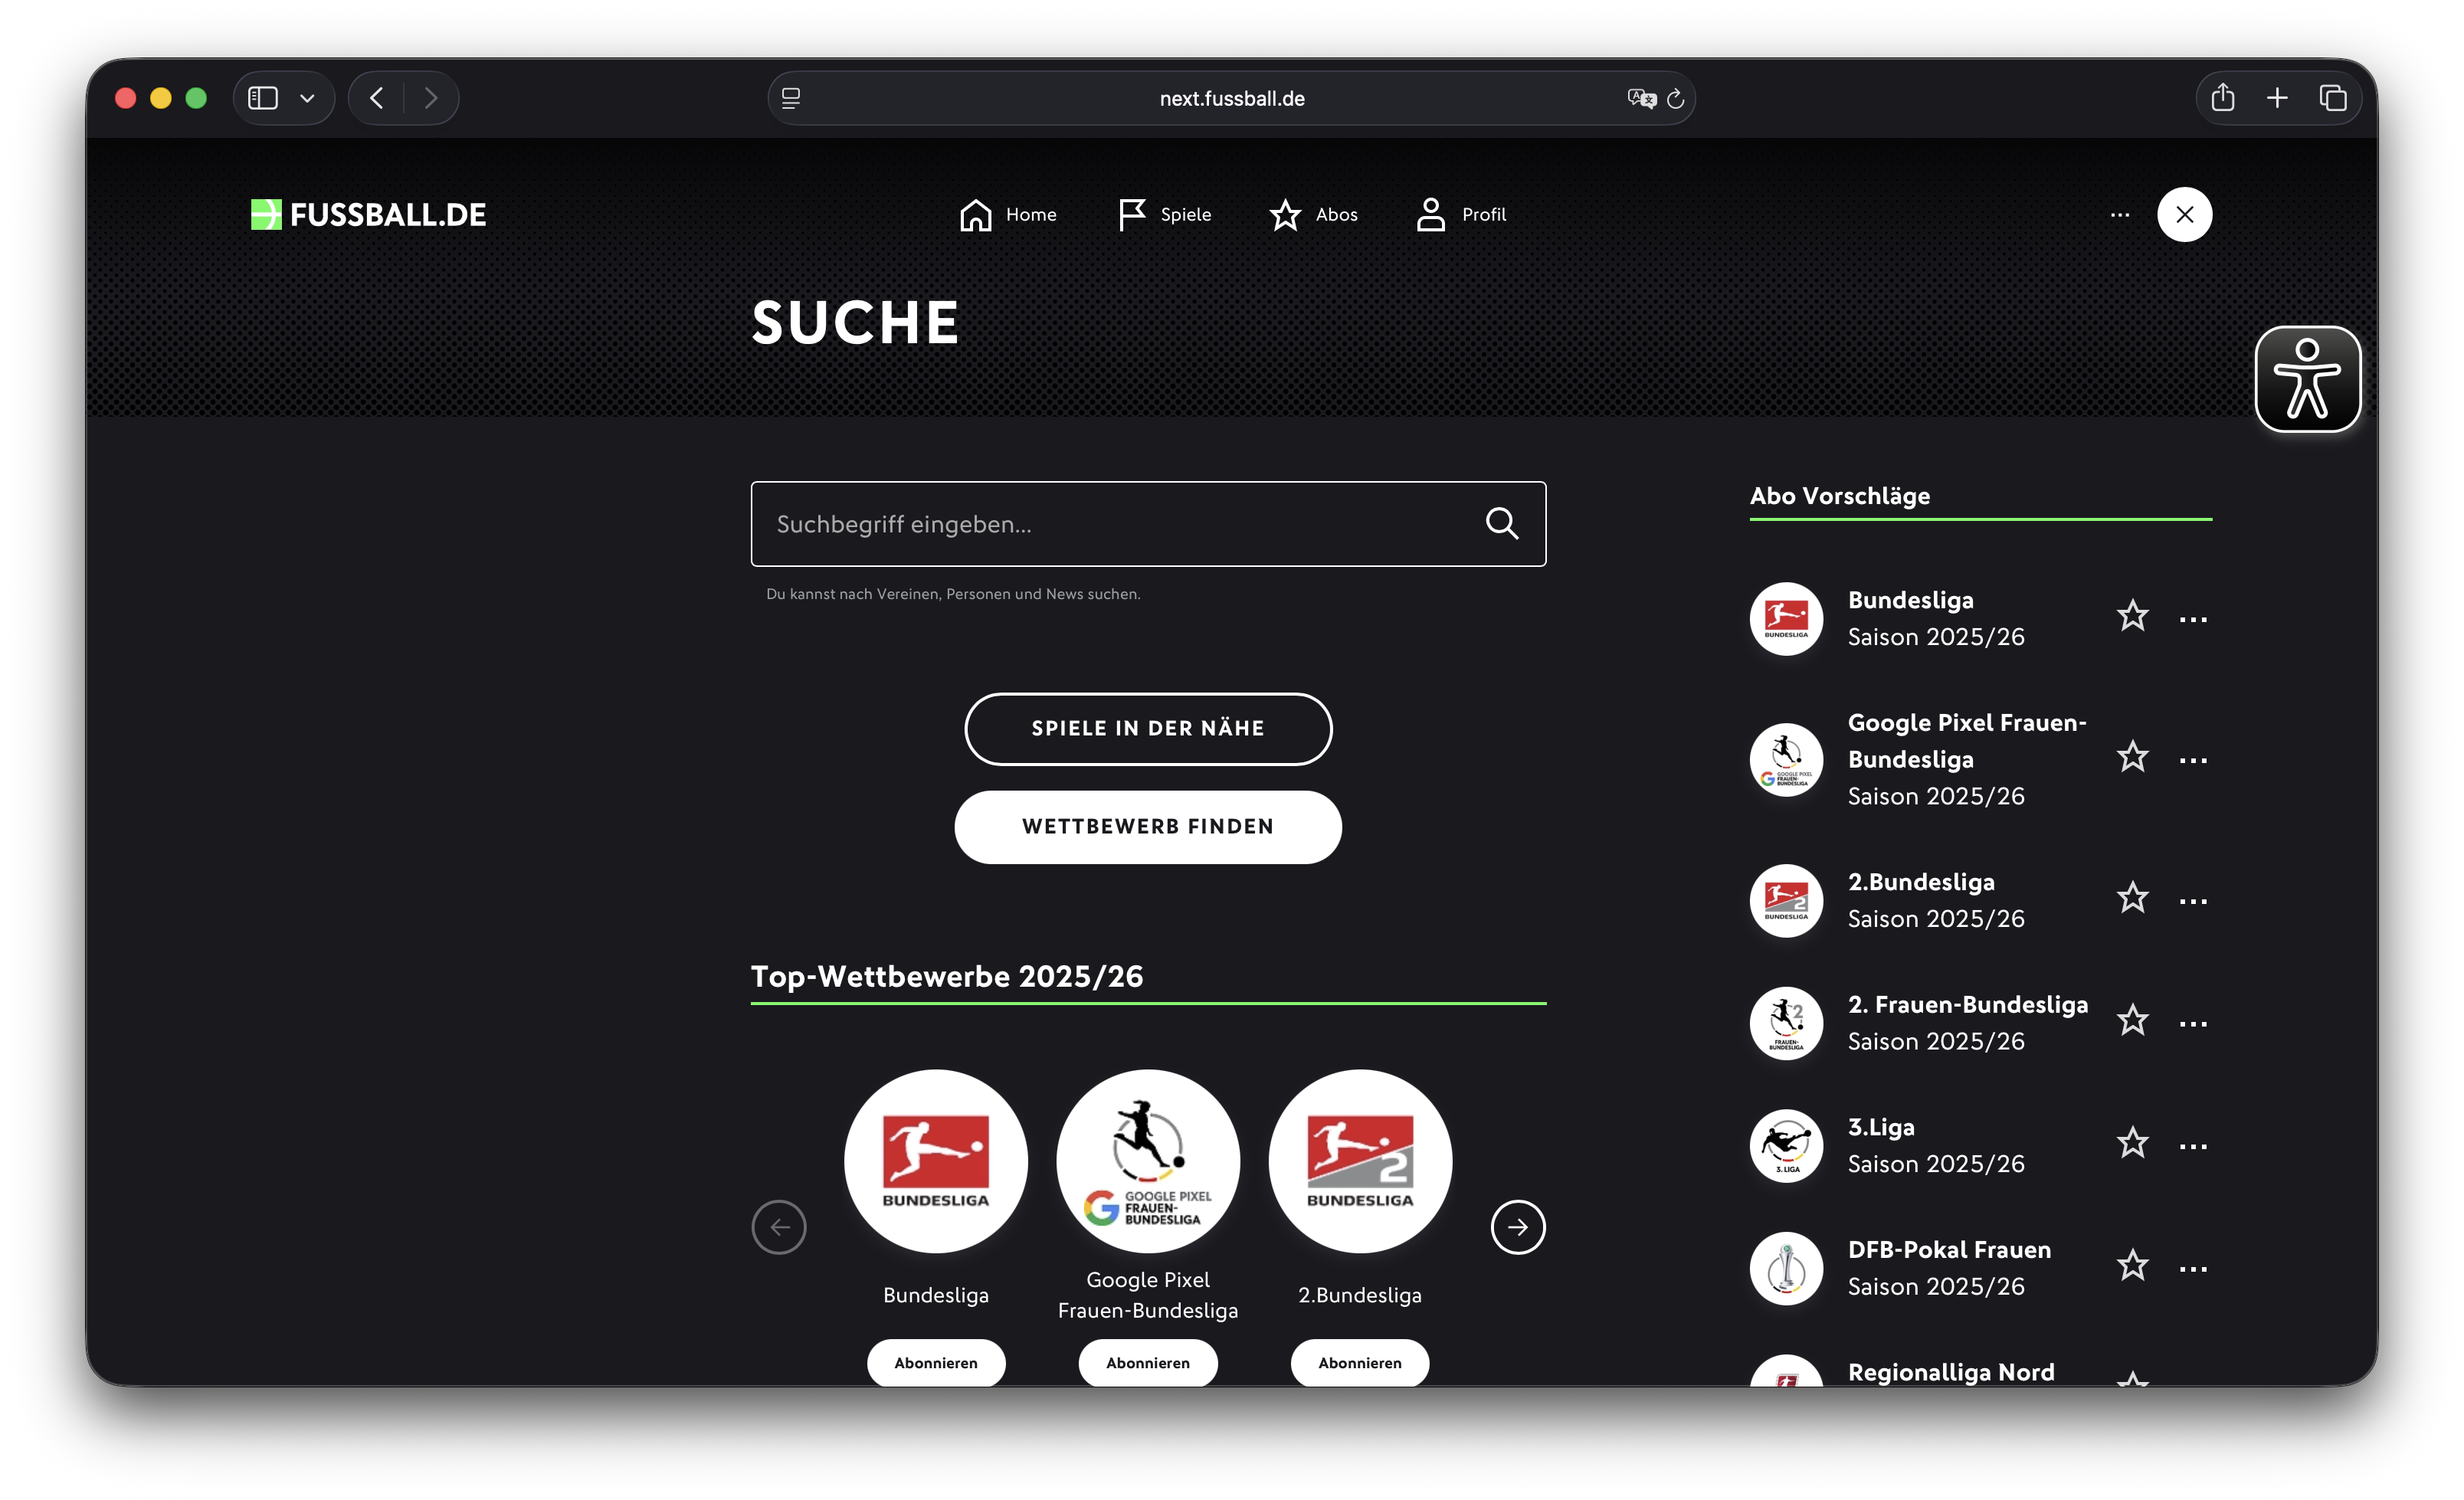Screen dimensions: 2464x1500
Task: Click the 2.Bundesliga logo thumbnail in carousel
Action: tap(1360, 1161)
